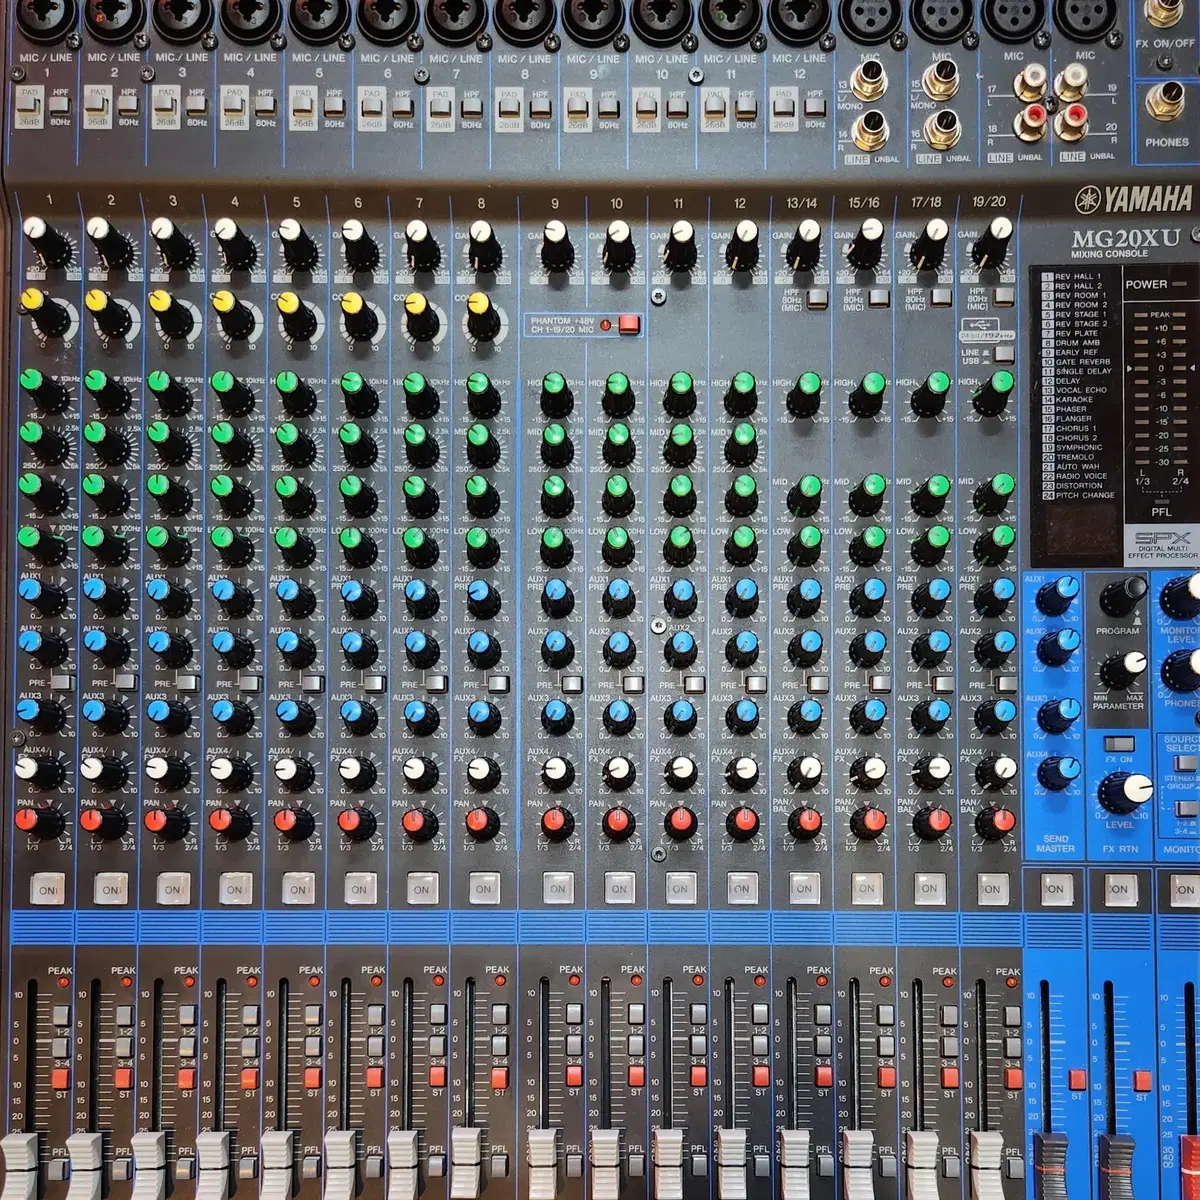Image resolution: width=1200 pixels, height=1200 pixels.
Task: Click the PHONES output jack
Action: click(1164, 100)
